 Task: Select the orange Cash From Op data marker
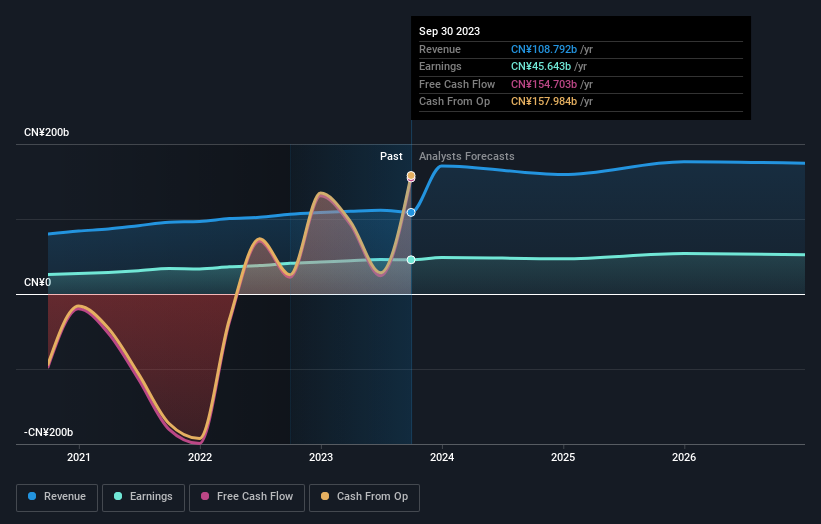(x=411, y=175)
